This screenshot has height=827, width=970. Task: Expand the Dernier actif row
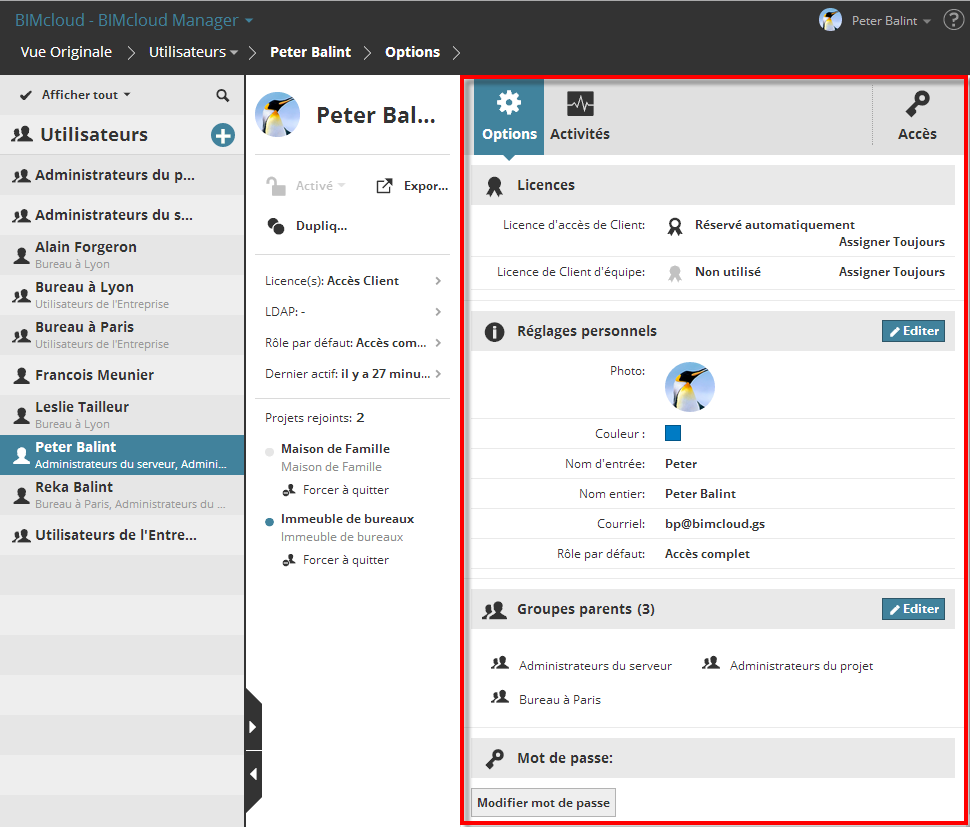click(x=353, y=374)
